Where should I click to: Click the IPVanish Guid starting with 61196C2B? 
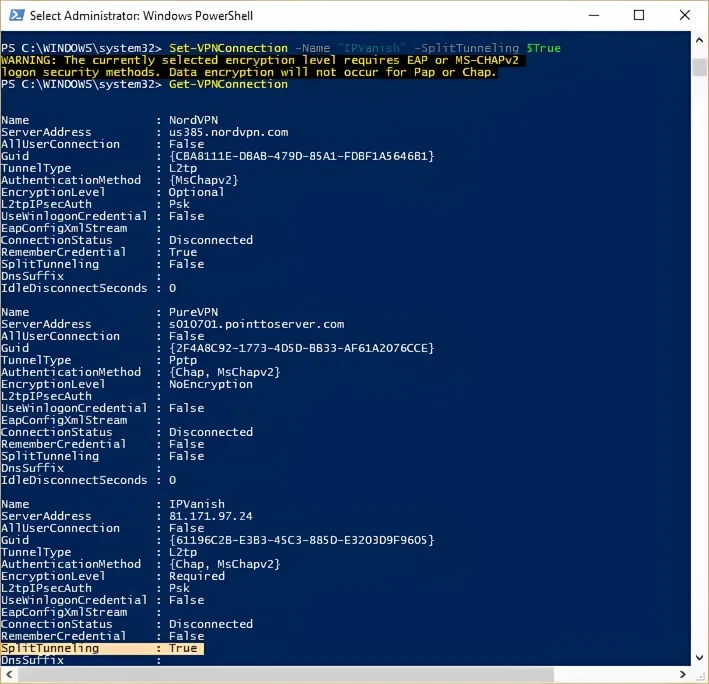302,540
